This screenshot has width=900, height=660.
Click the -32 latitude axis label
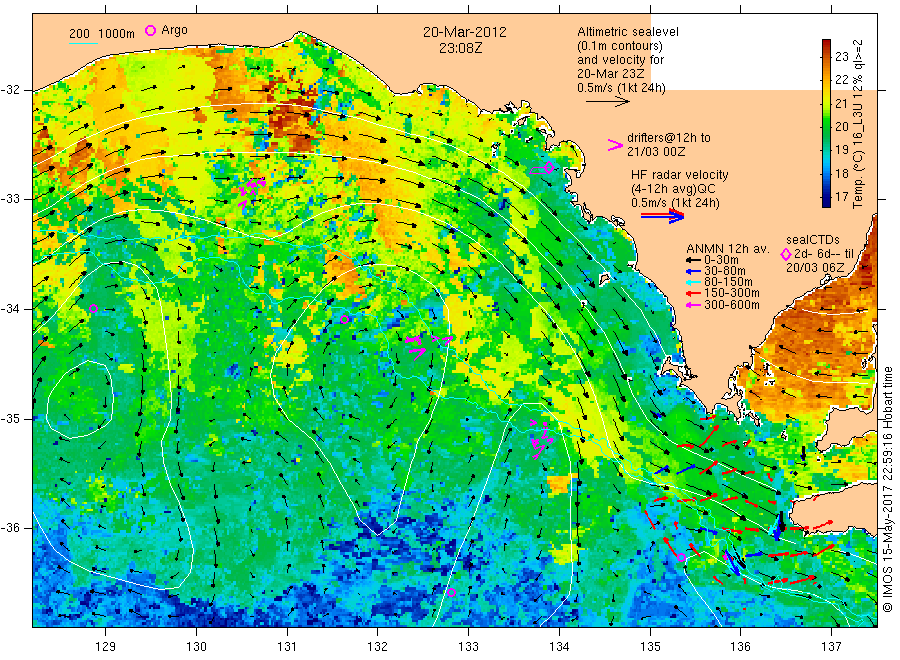[10, 90]
